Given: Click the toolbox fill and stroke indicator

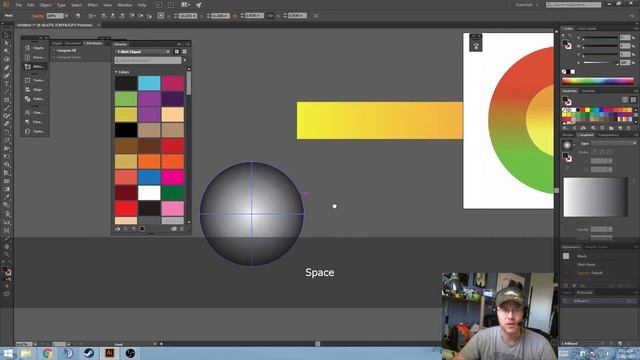Looking at the screenshot, I should click(7, 271).
